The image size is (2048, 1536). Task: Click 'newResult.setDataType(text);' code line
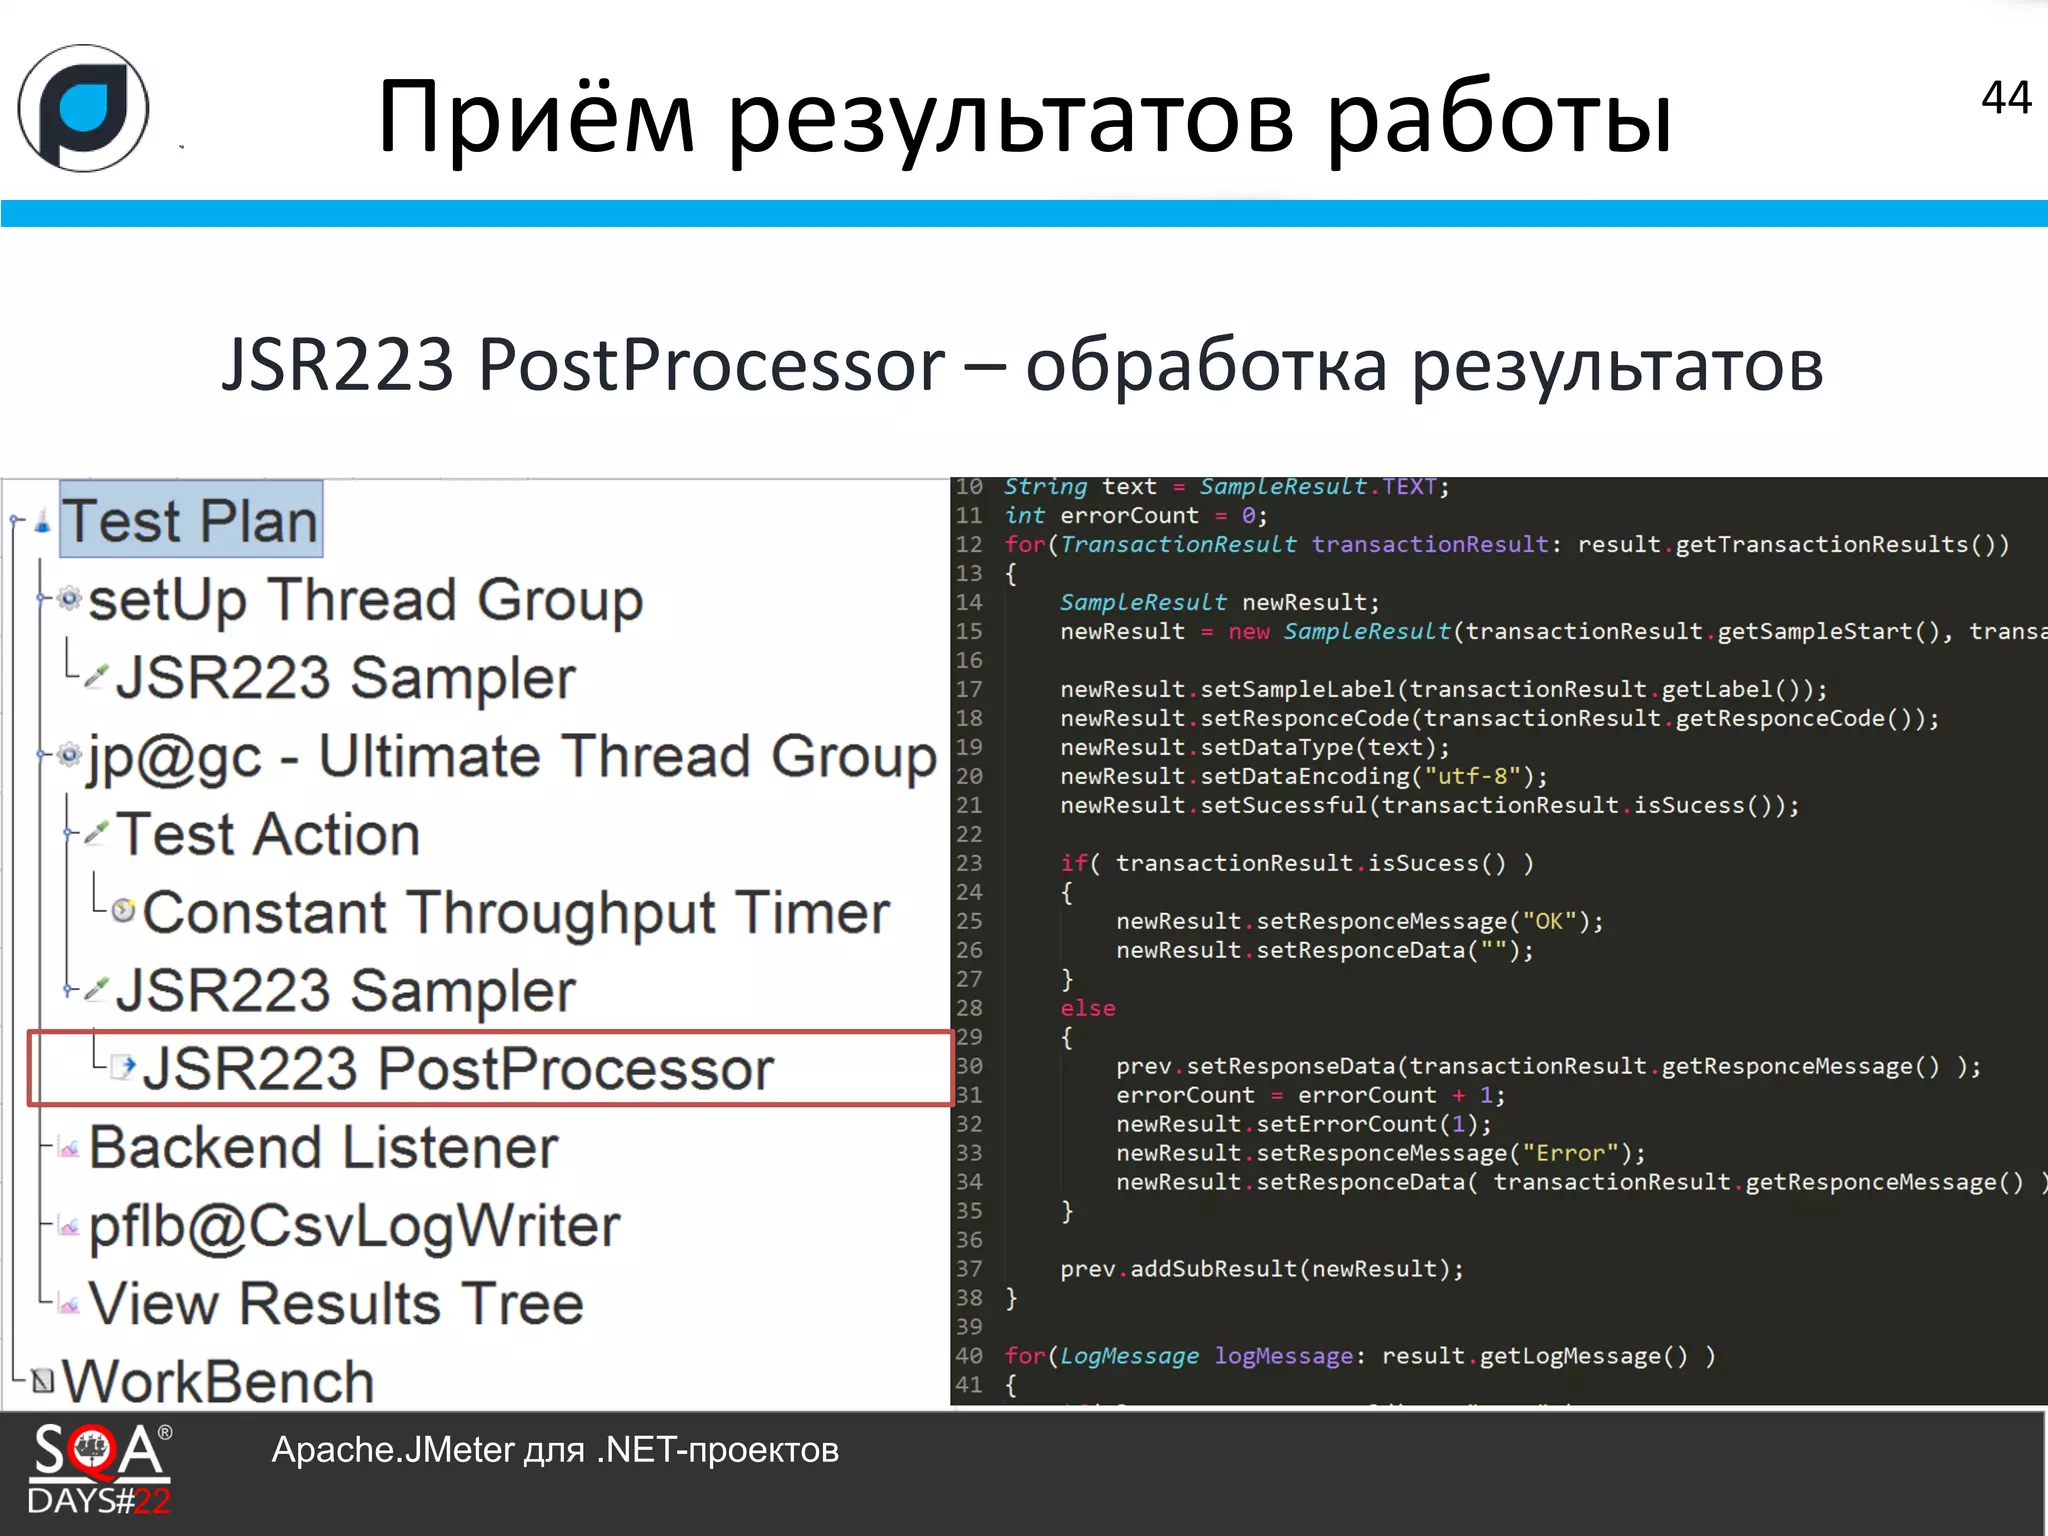click(x=1255, y=748)
